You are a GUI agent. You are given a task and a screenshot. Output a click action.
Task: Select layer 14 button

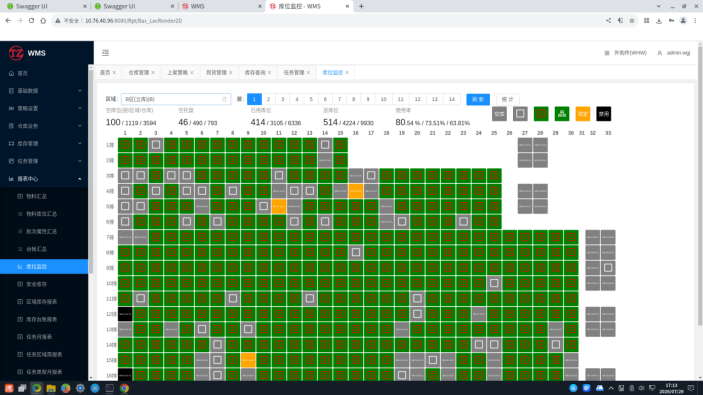pos(452,99)
